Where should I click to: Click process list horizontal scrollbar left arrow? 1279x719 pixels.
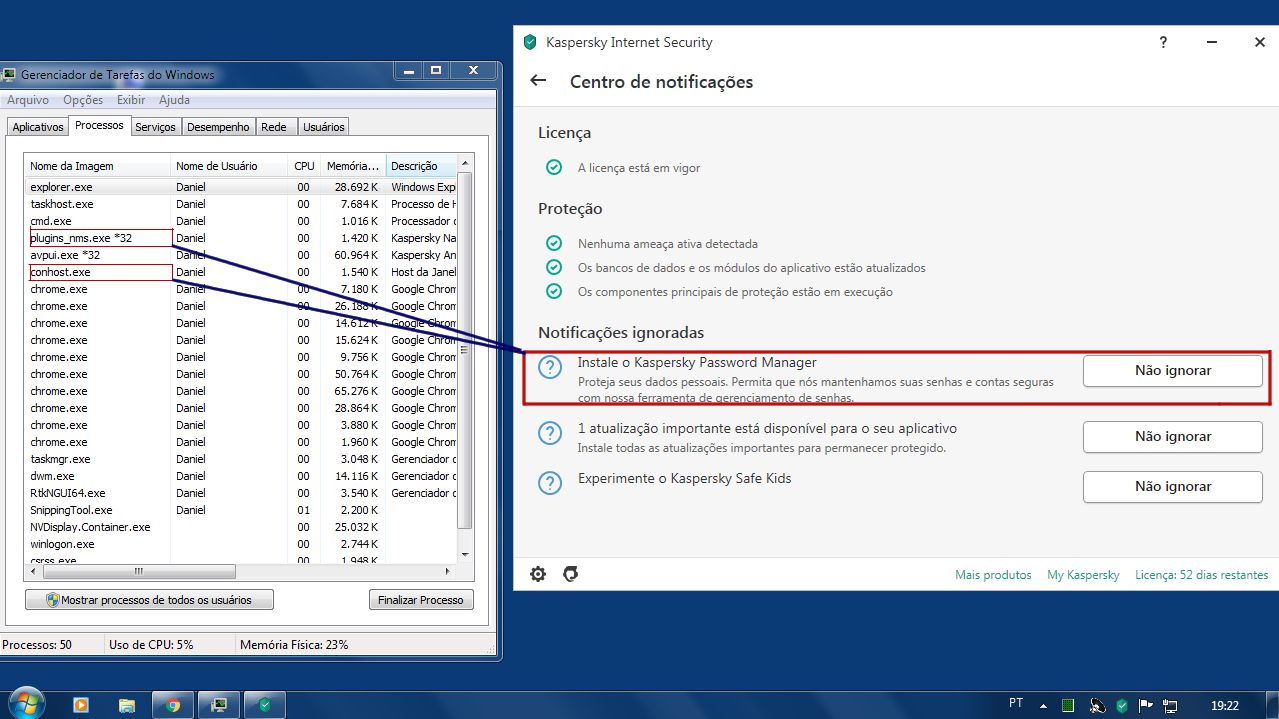click(35, 571)
